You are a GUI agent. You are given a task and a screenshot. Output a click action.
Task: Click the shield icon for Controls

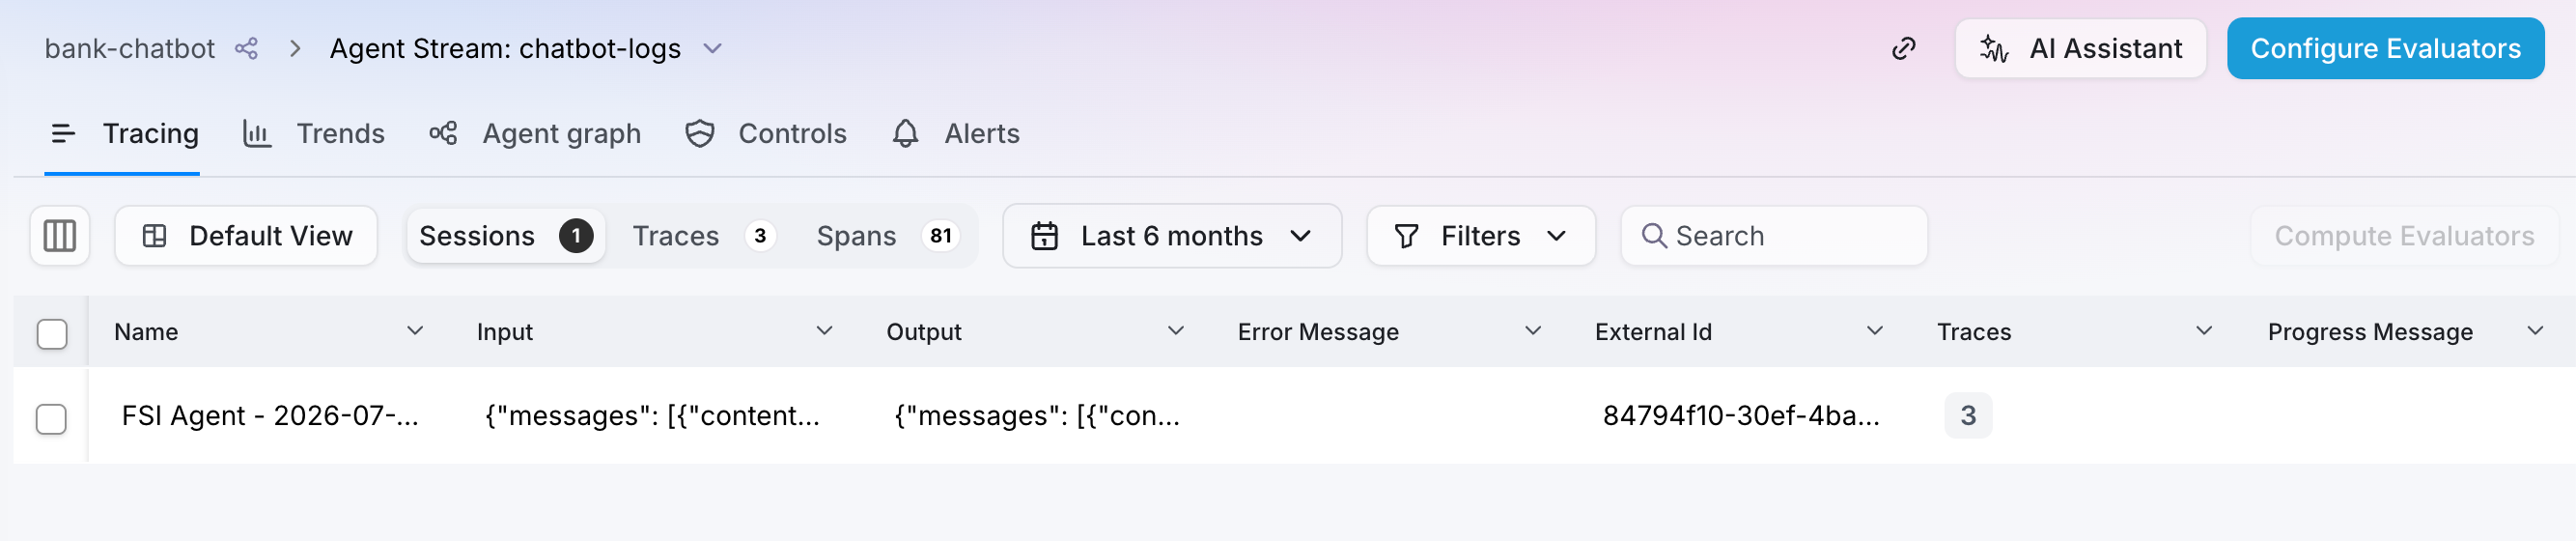pyautogui.click(x=700, y=133)
